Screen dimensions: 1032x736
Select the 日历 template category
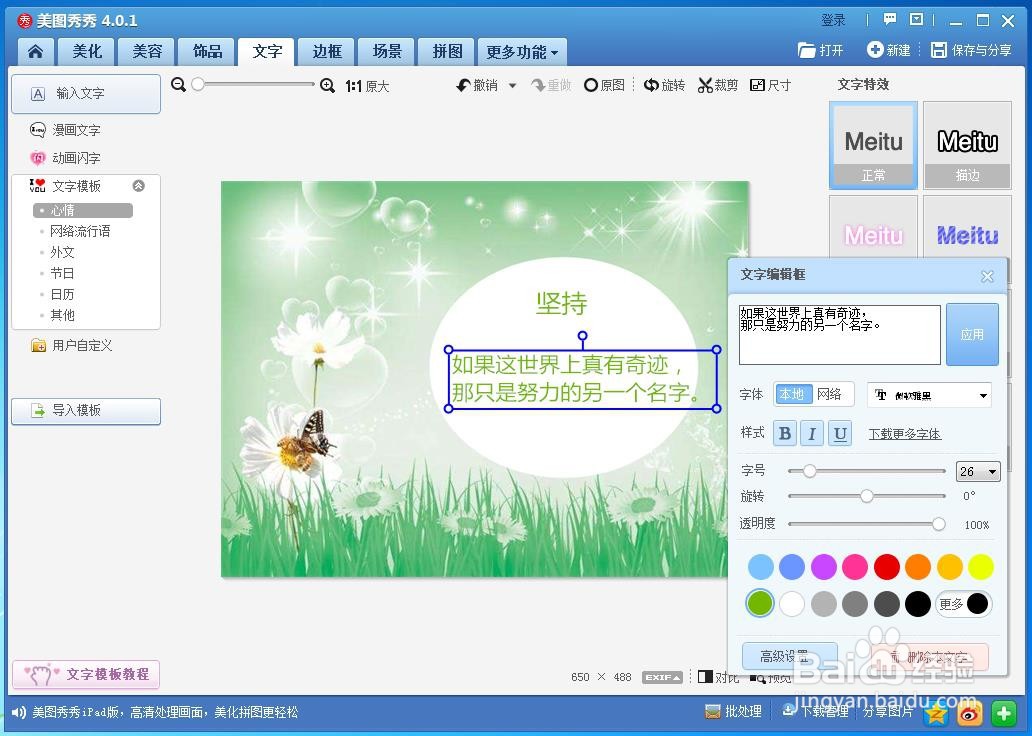(63, 294)
